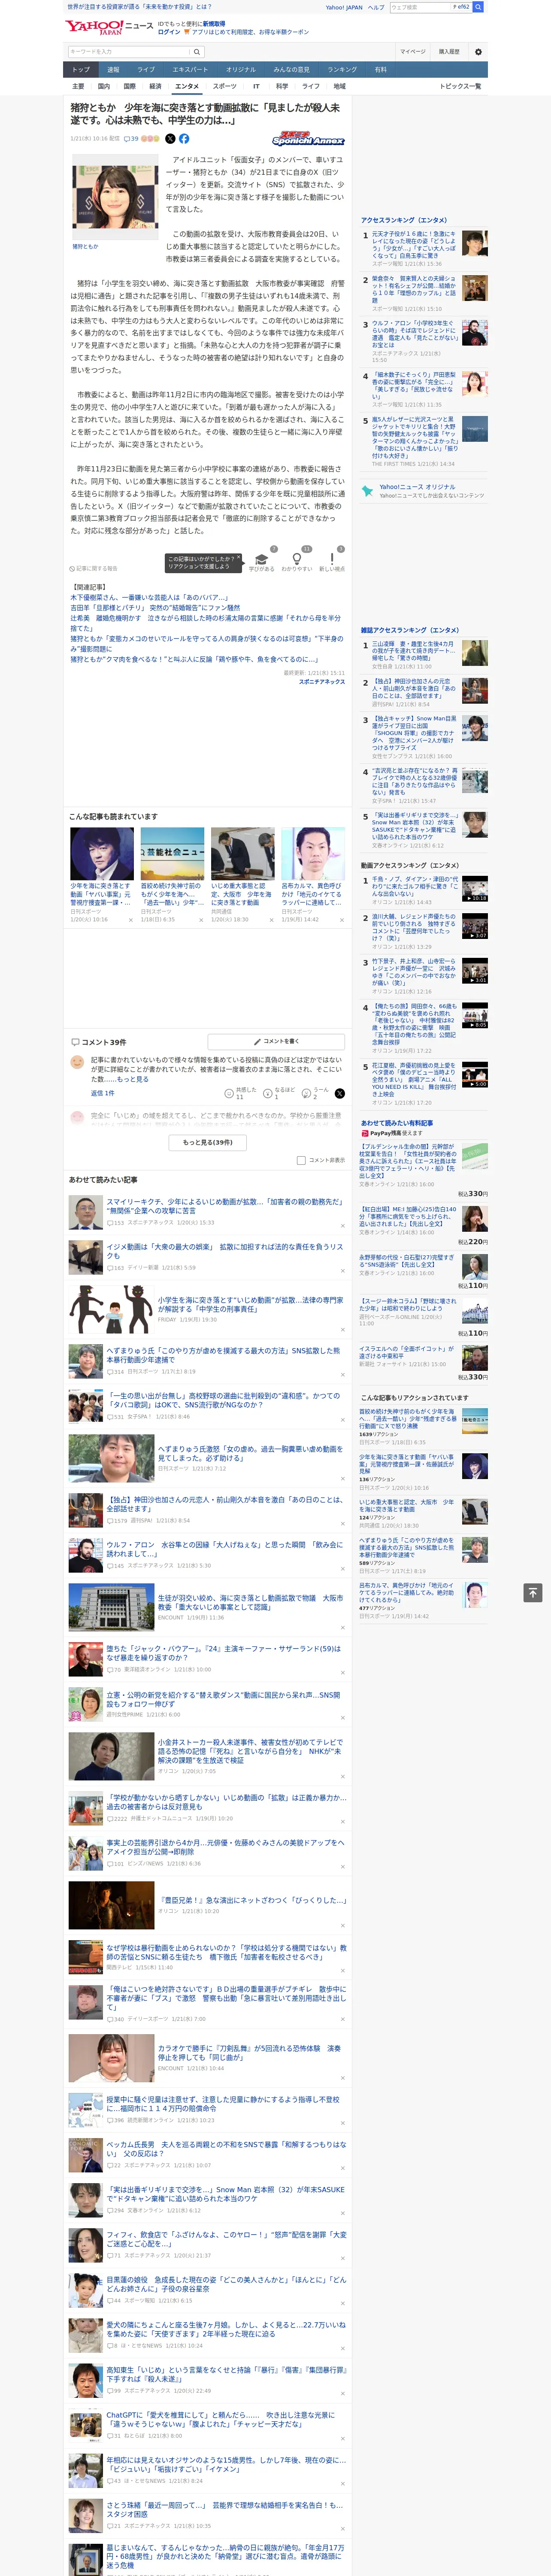Select the スポーツ category
This screenshot has width=551, height=2576.
pos(225,86)
